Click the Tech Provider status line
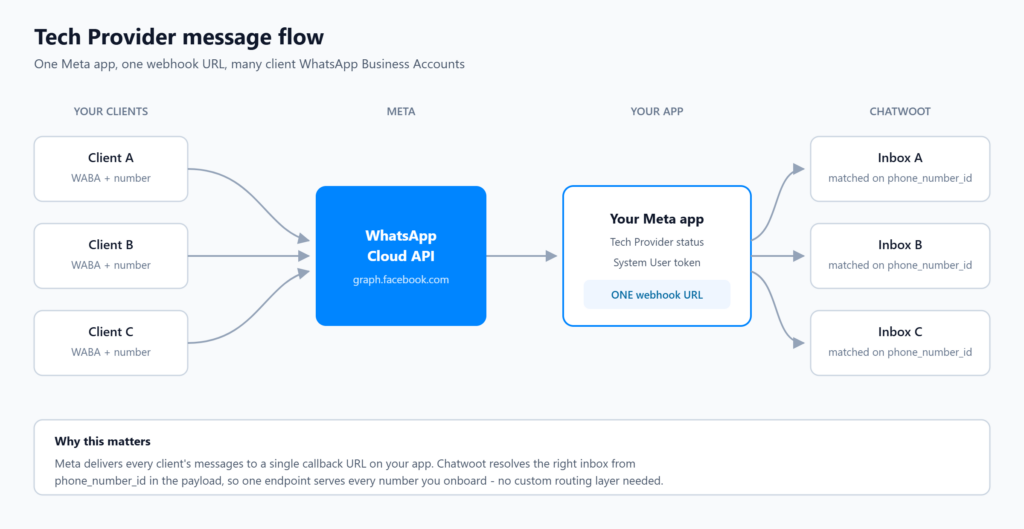Image resolution: width=1024 pixels, height=529 pixels. [657, 242]
